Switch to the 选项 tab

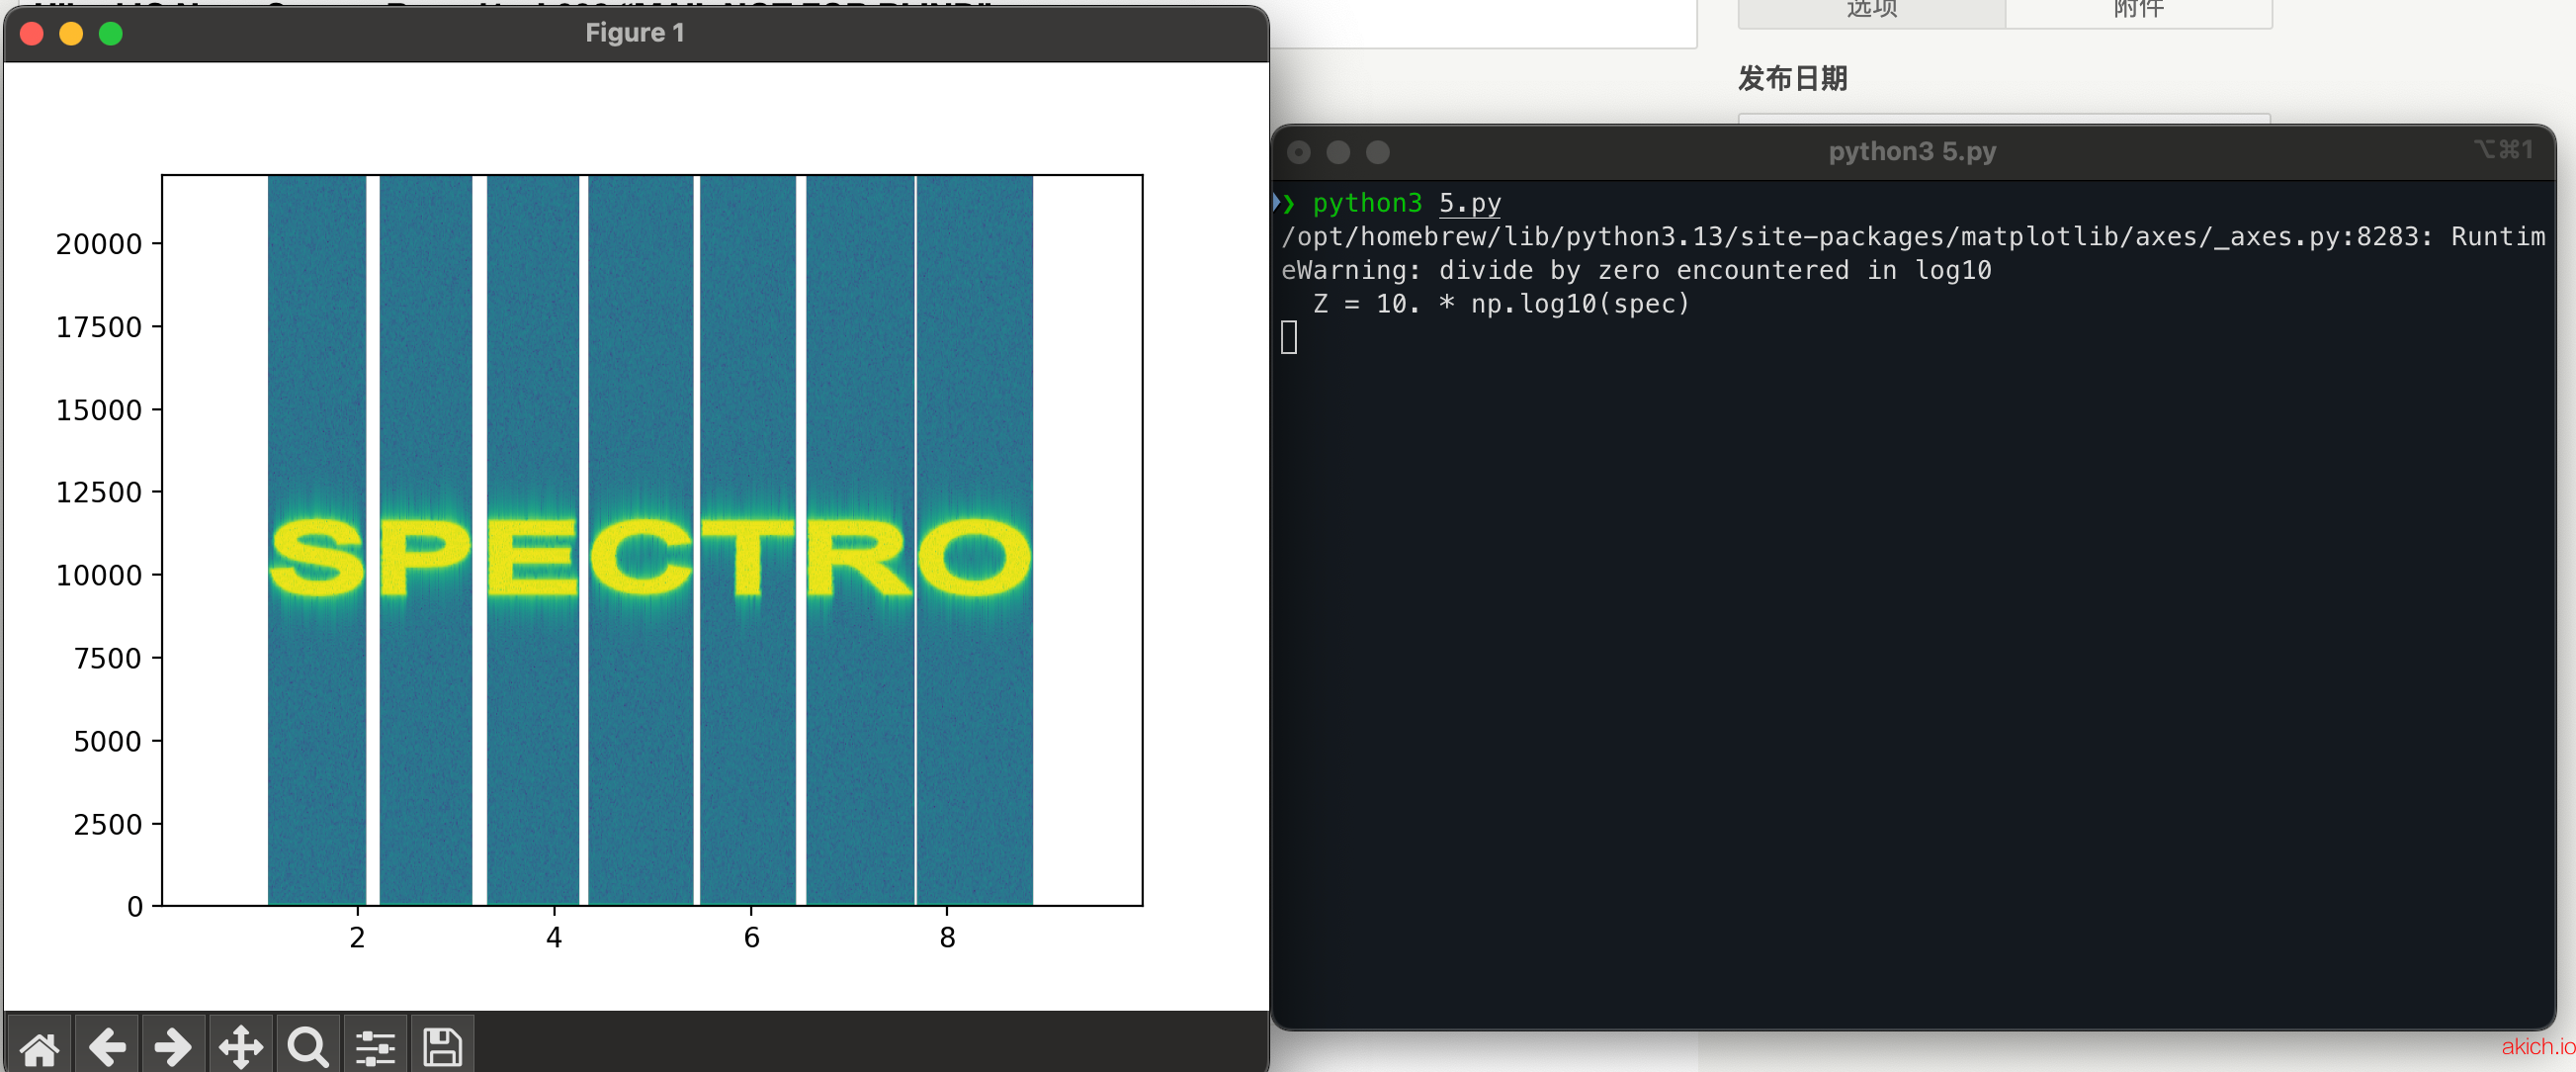coord(1870,10)
